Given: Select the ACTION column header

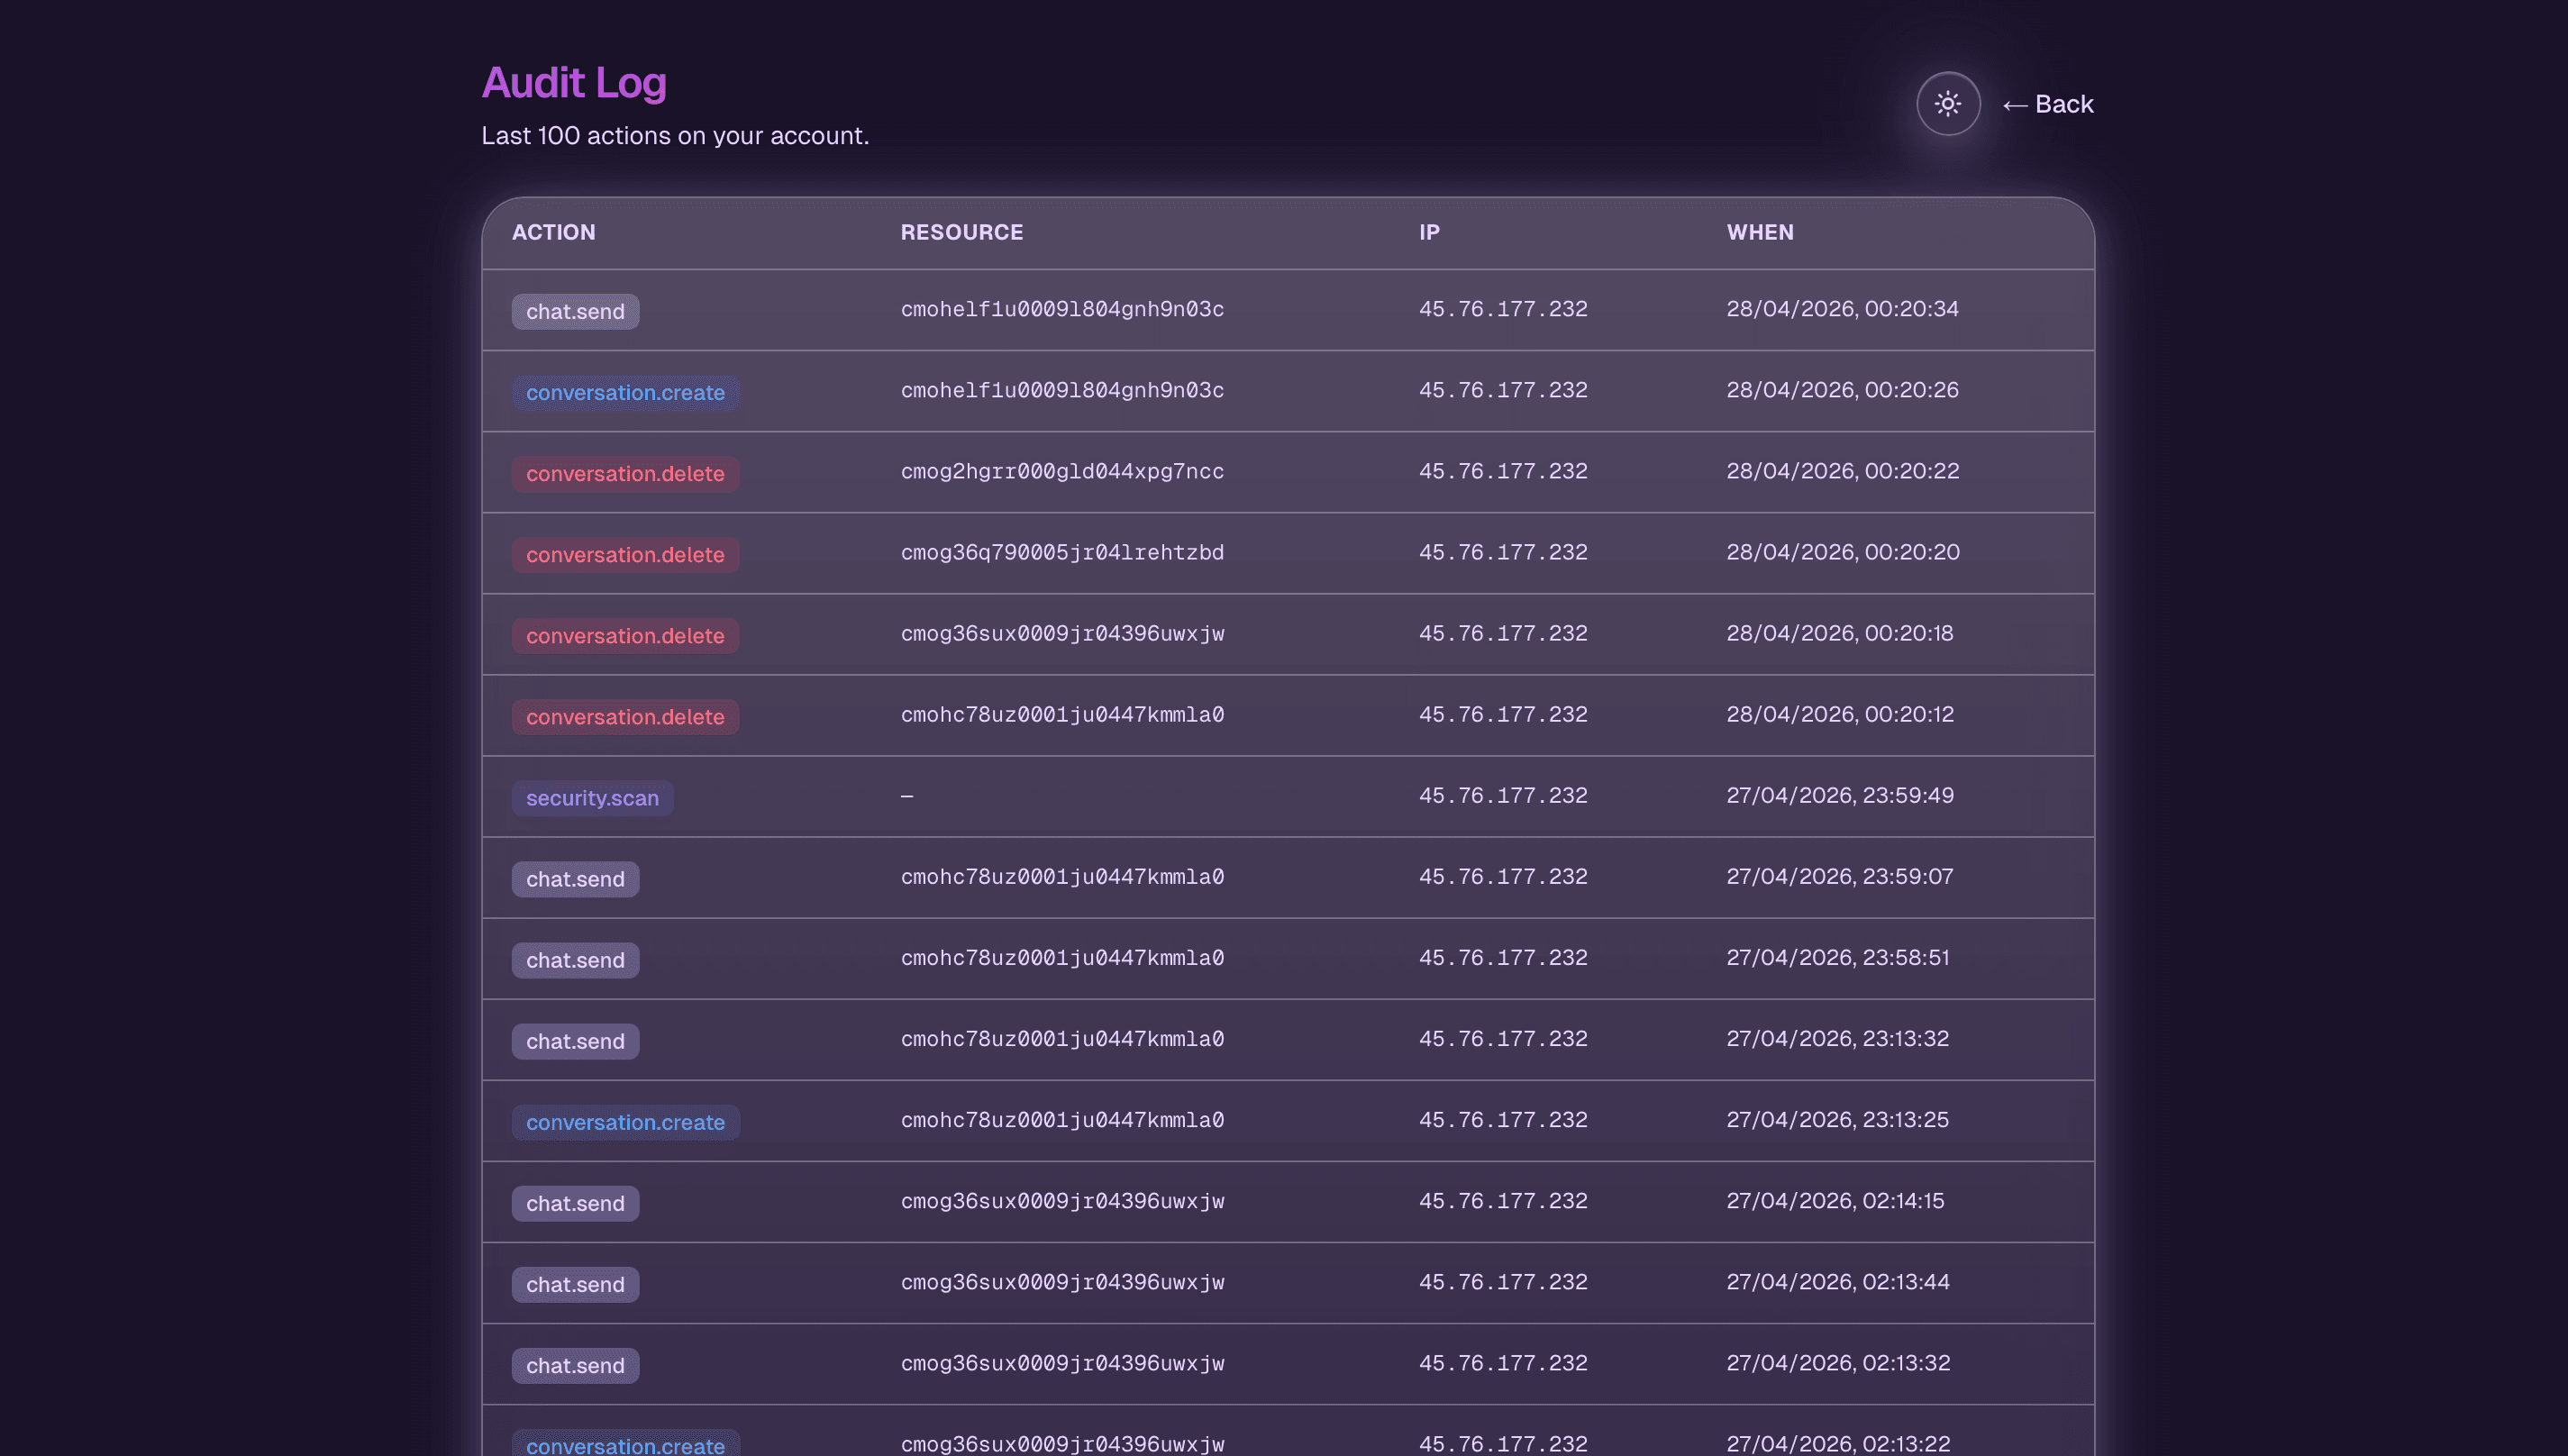Looking at the screenshot, I should click(553, 232).
